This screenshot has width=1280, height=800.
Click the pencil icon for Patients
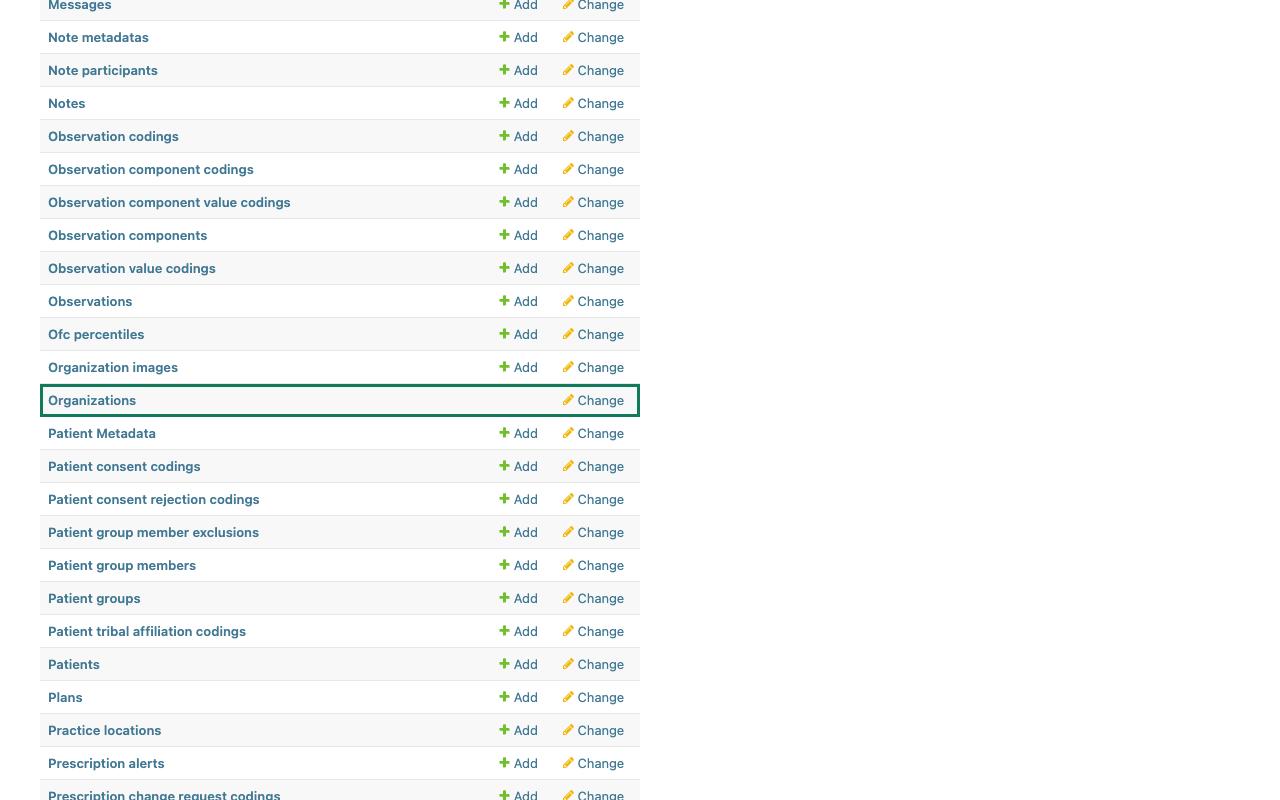568,664
